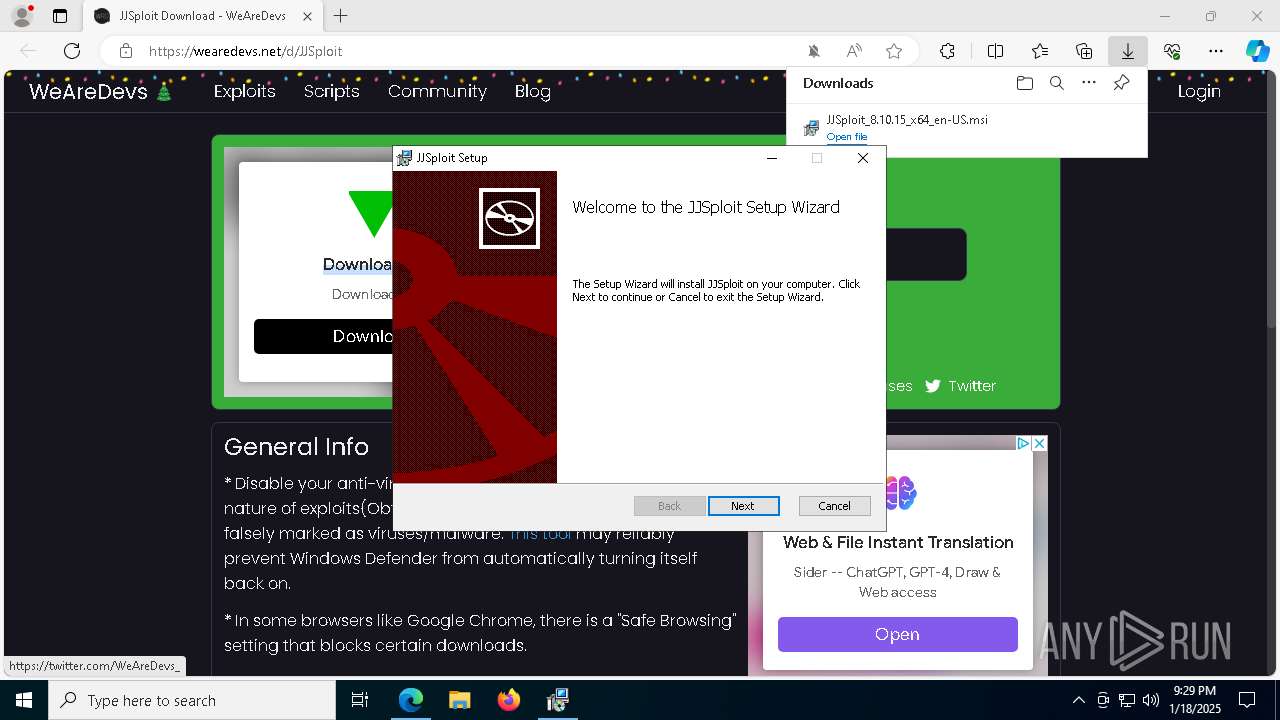Image resolution: width=1280 pixels, height=720 pixels.
Task: Cancel the JJSploit Setup wizard
Action: point(834,506)
